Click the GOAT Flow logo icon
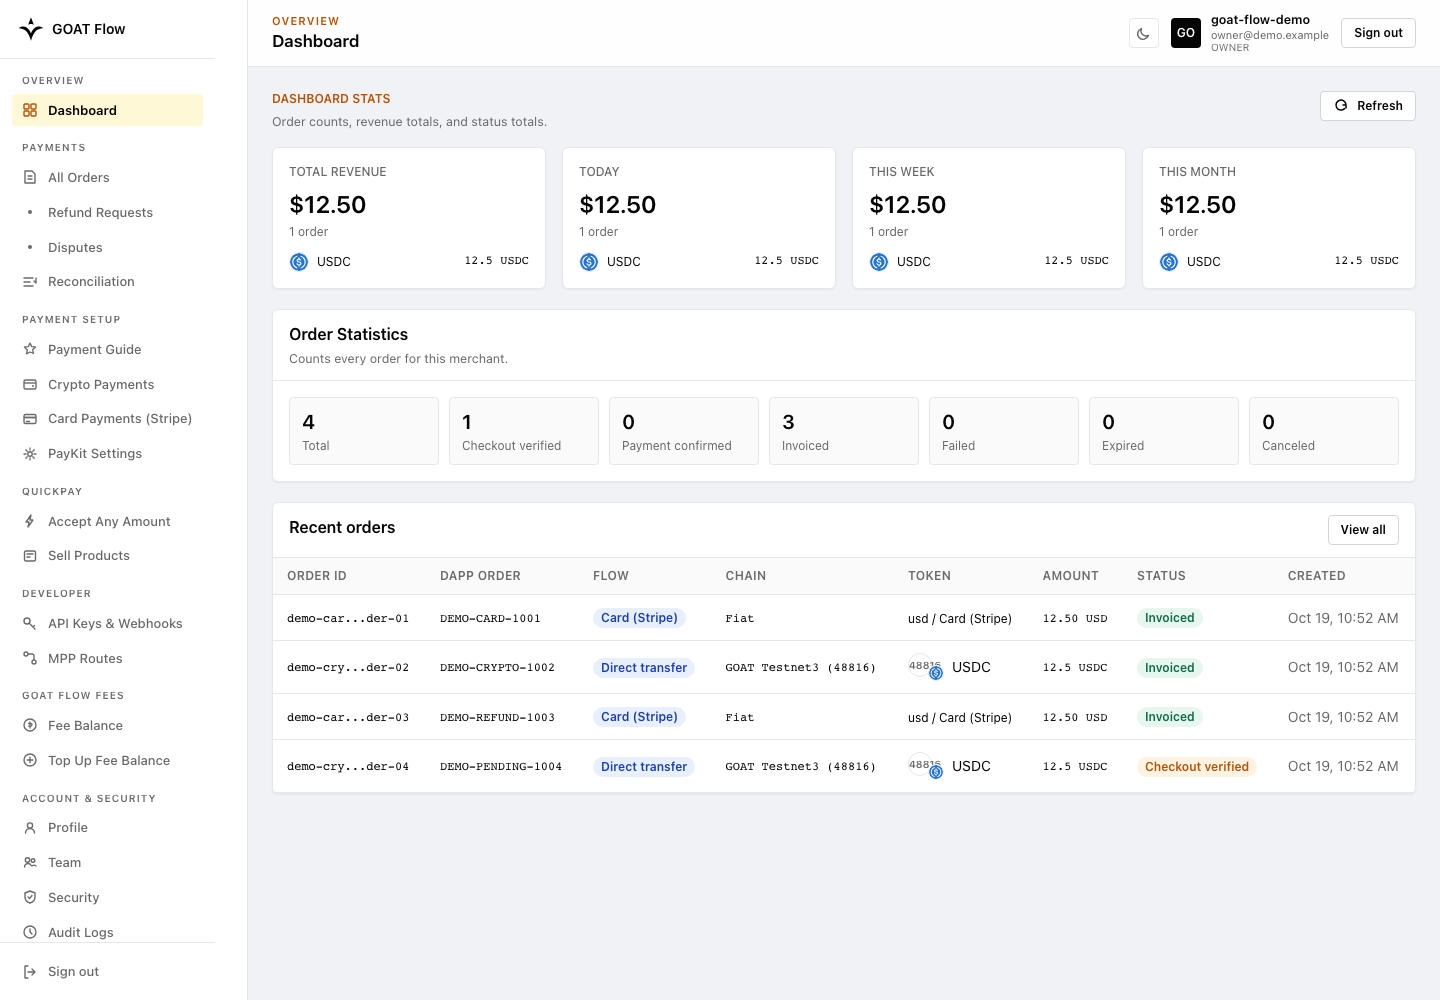Viewport: 1440px width, 1000px height. [x=31, y=29]
